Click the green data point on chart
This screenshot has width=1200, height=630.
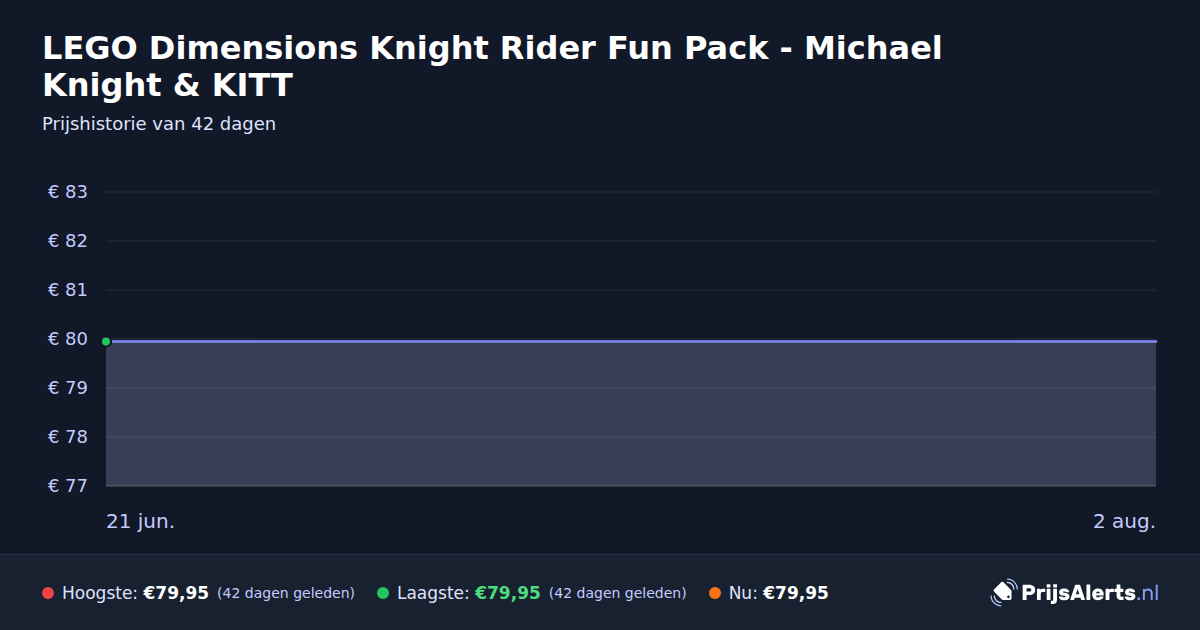106,341
